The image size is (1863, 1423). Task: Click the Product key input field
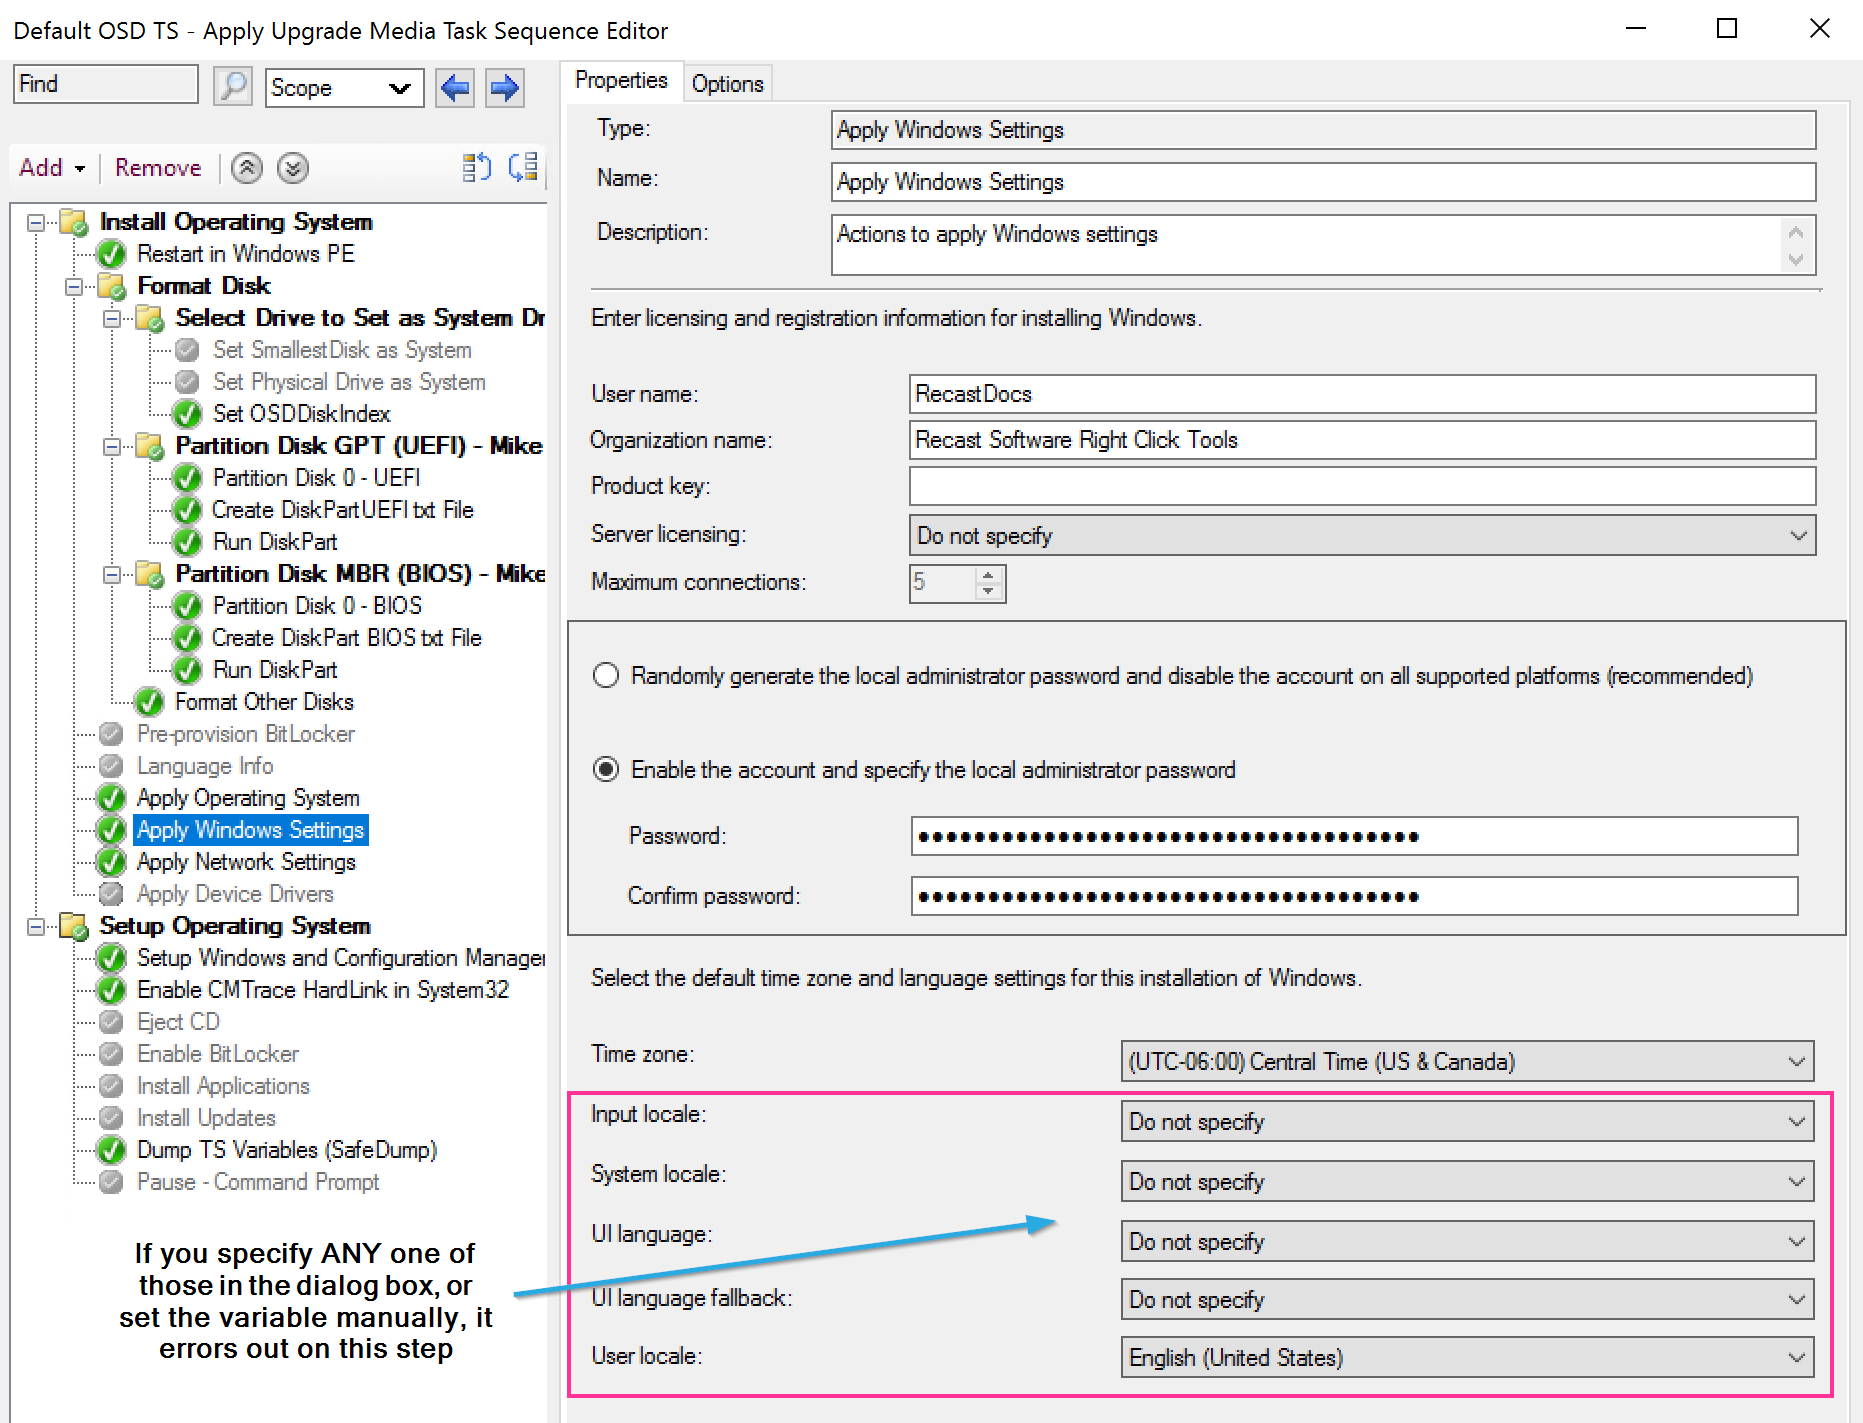pyautogui.click(x=1361, y=487)
